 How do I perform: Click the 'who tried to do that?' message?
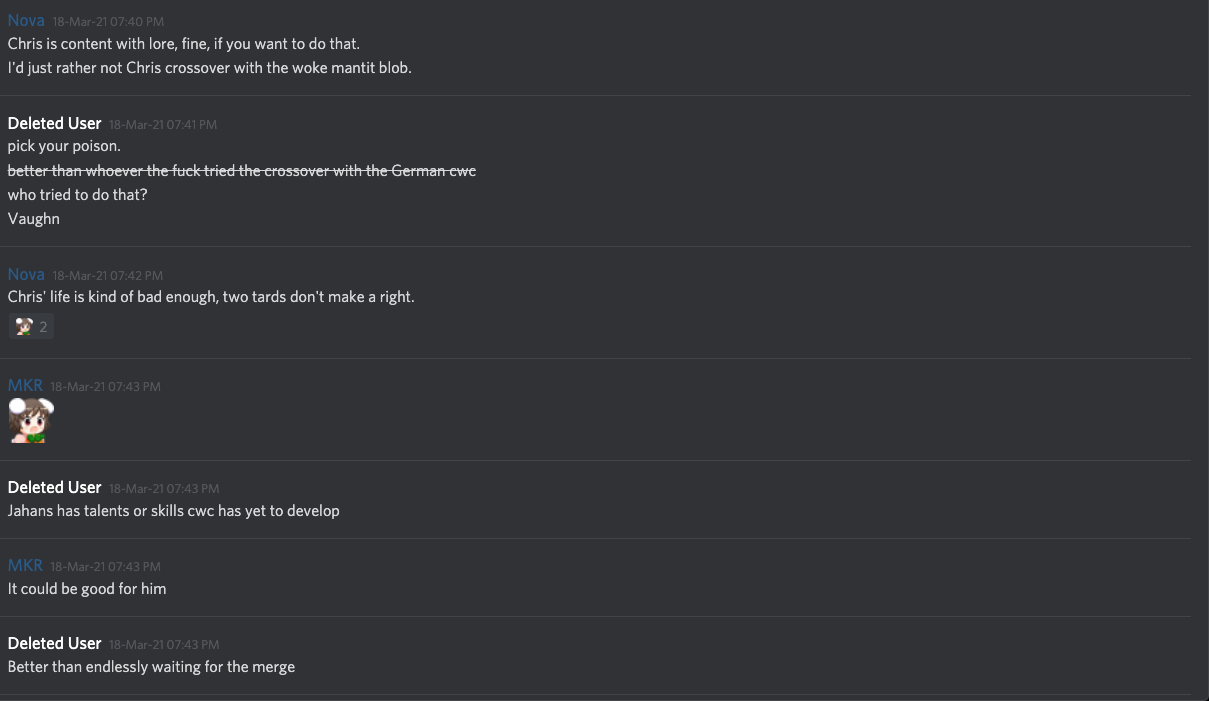[x=77, y=195]
